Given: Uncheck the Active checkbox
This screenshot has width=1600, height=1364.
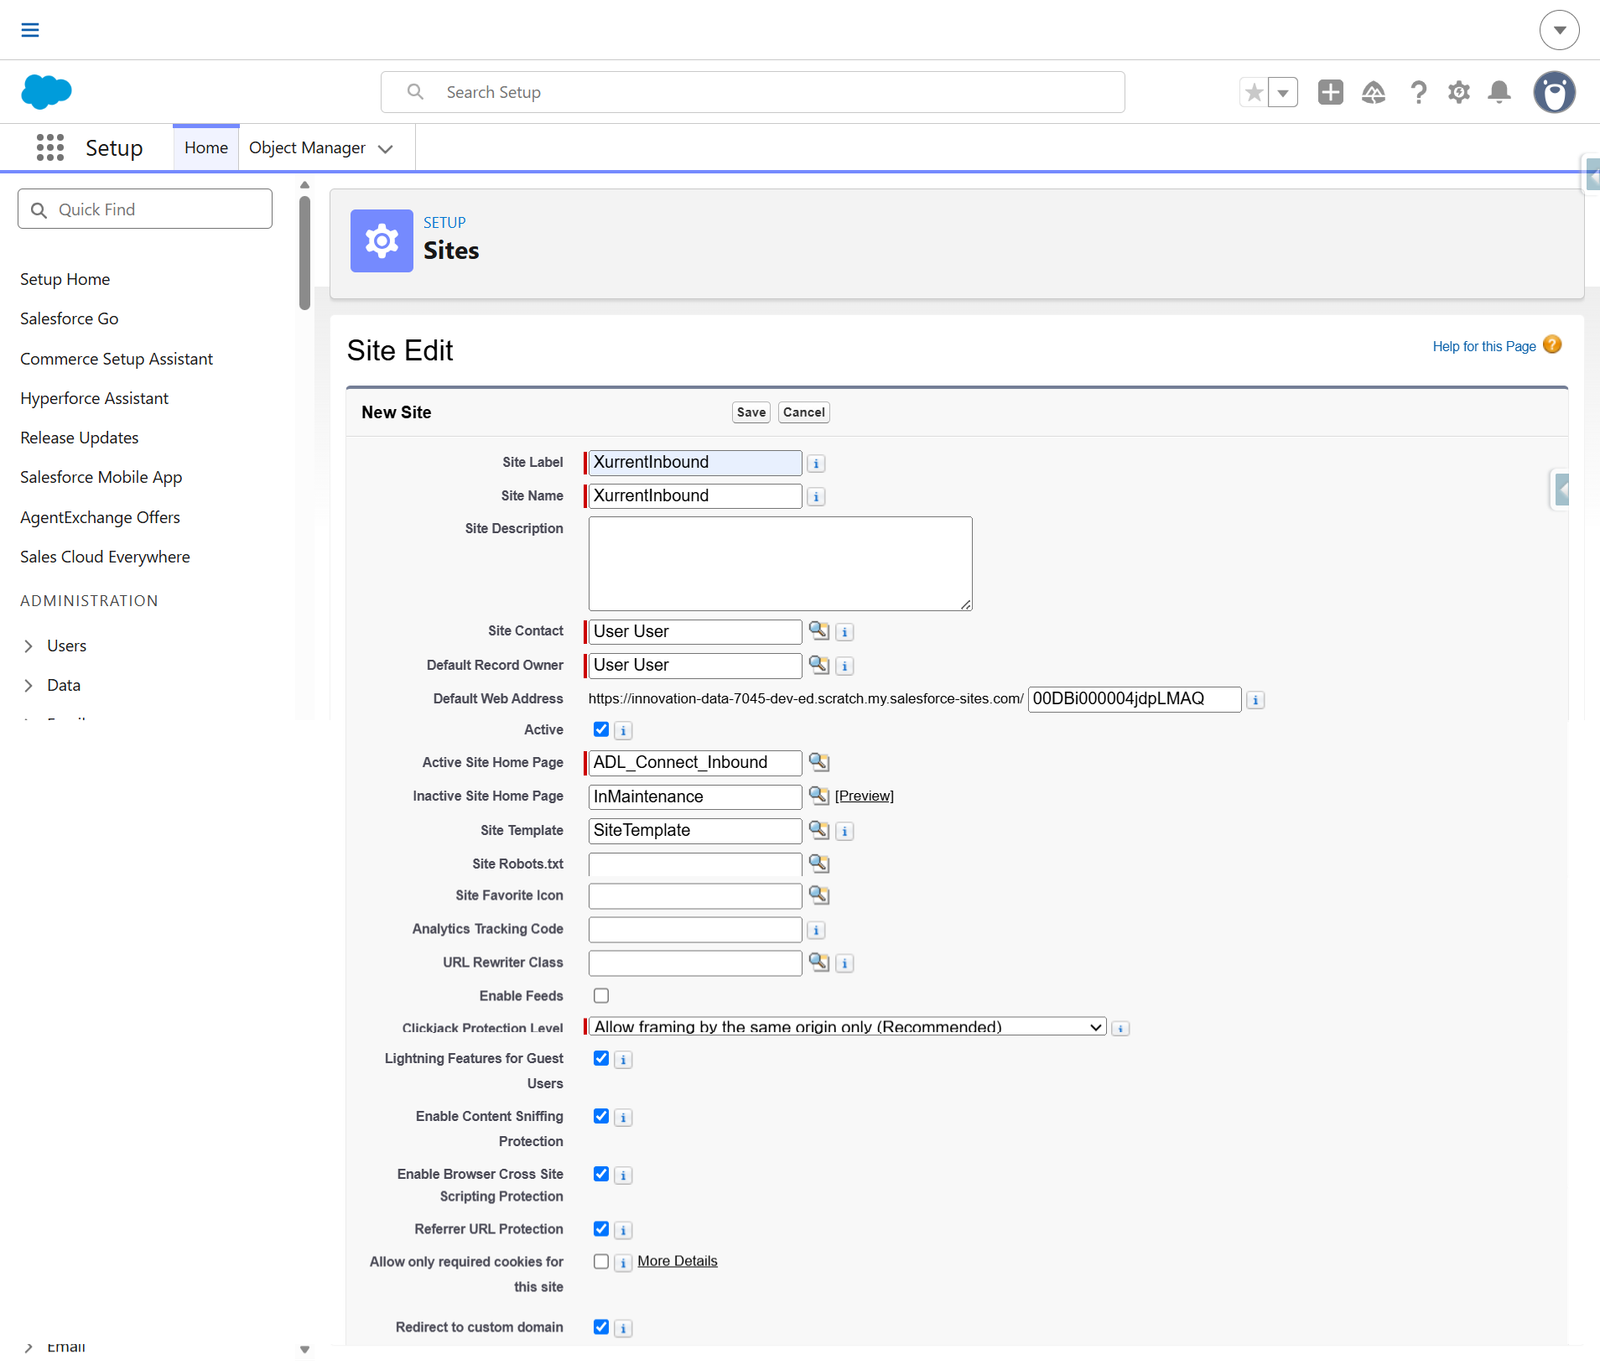Looking at the screenshot, I should (601, 729).
